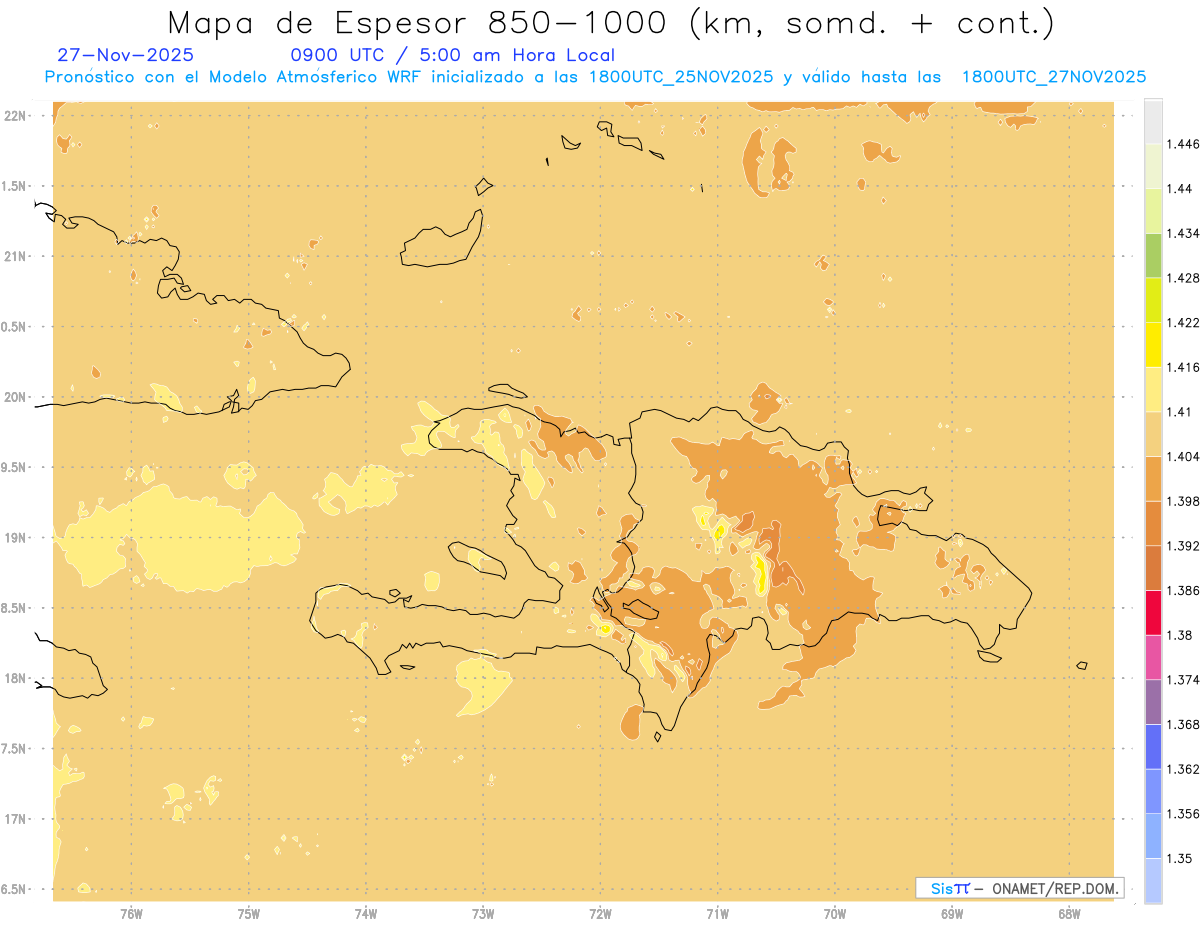Click the green swatch in the color legend
Viewport: 1200px width, 927px height.
(1153, 255)
